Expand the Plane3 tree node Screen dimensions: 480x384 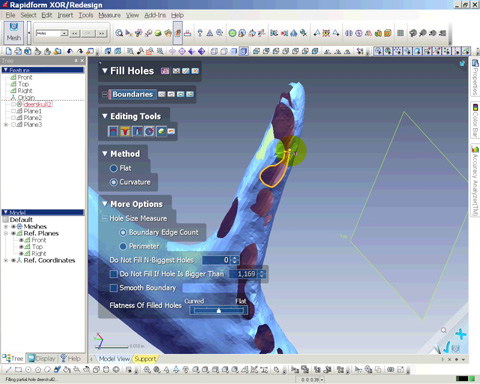tap(6, 125)
